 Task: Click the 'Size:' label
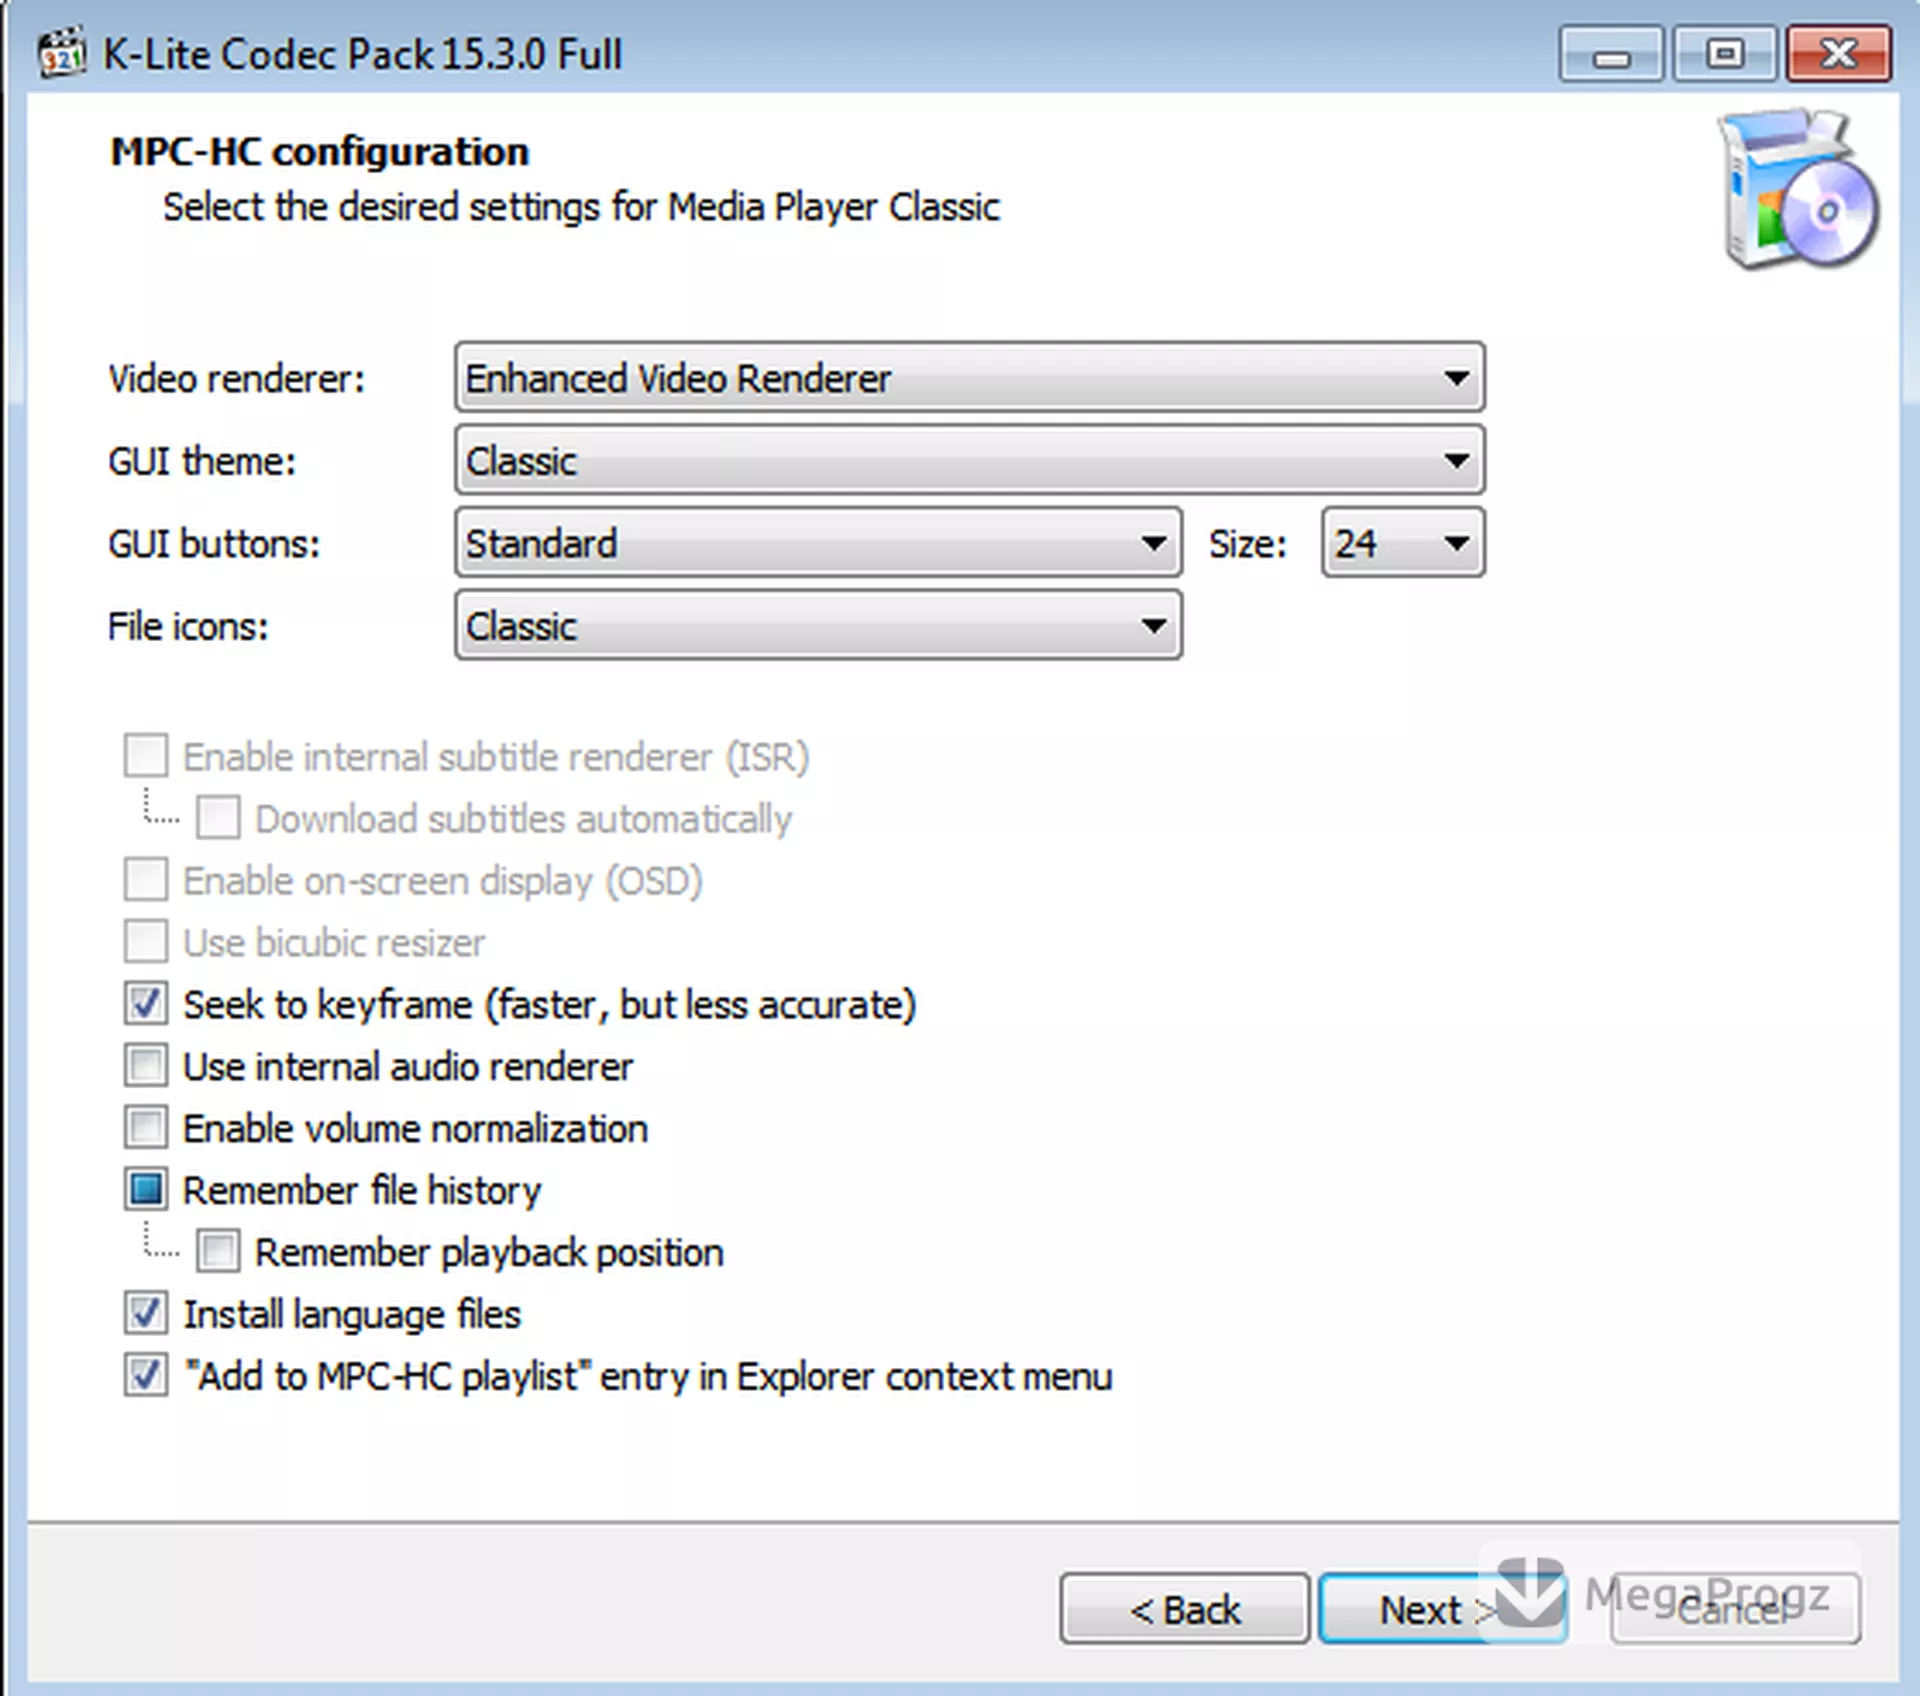[x=1248, y=544]
